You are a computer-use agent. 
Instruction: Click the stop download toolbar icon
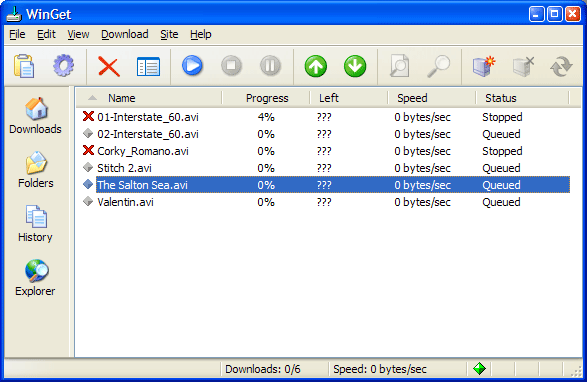click(x=231, y=66)
